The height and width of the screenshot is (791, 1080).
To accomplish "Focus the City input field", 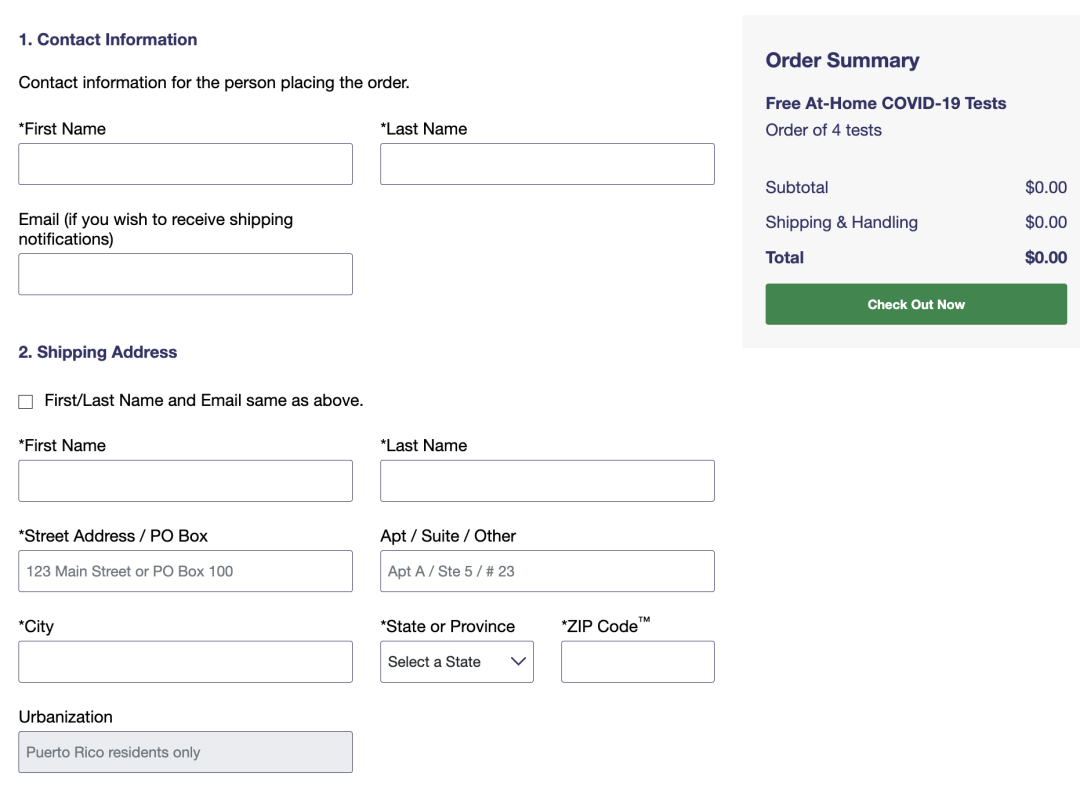I will coord(185,662).
